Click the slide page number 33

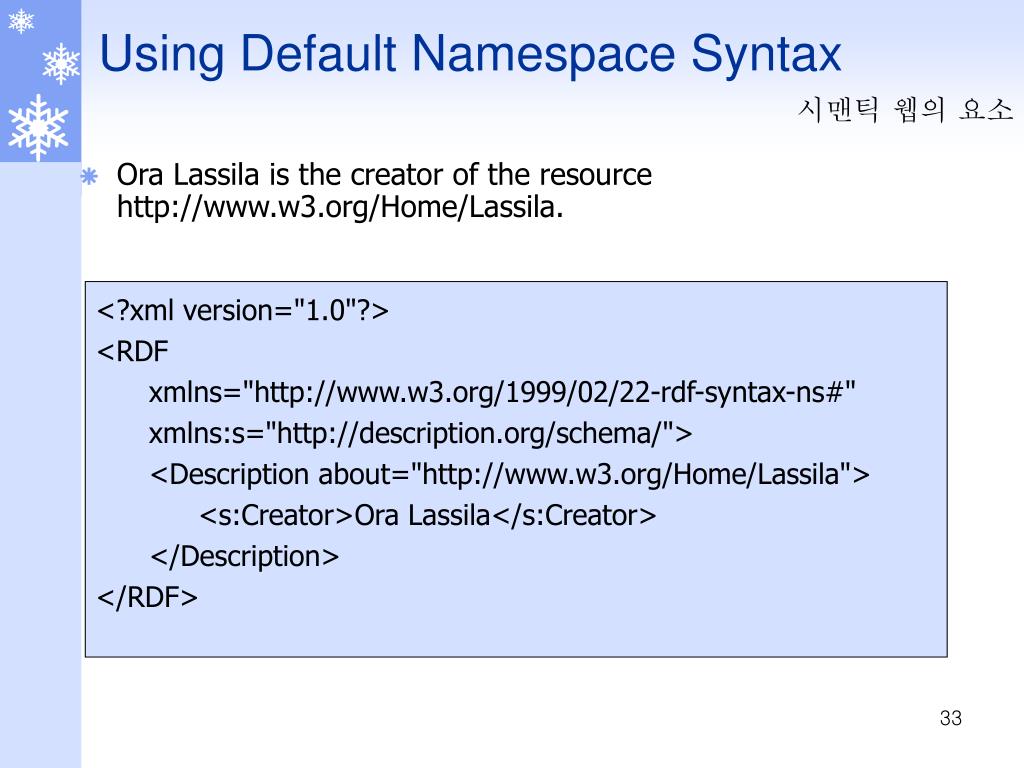(951, 718)
